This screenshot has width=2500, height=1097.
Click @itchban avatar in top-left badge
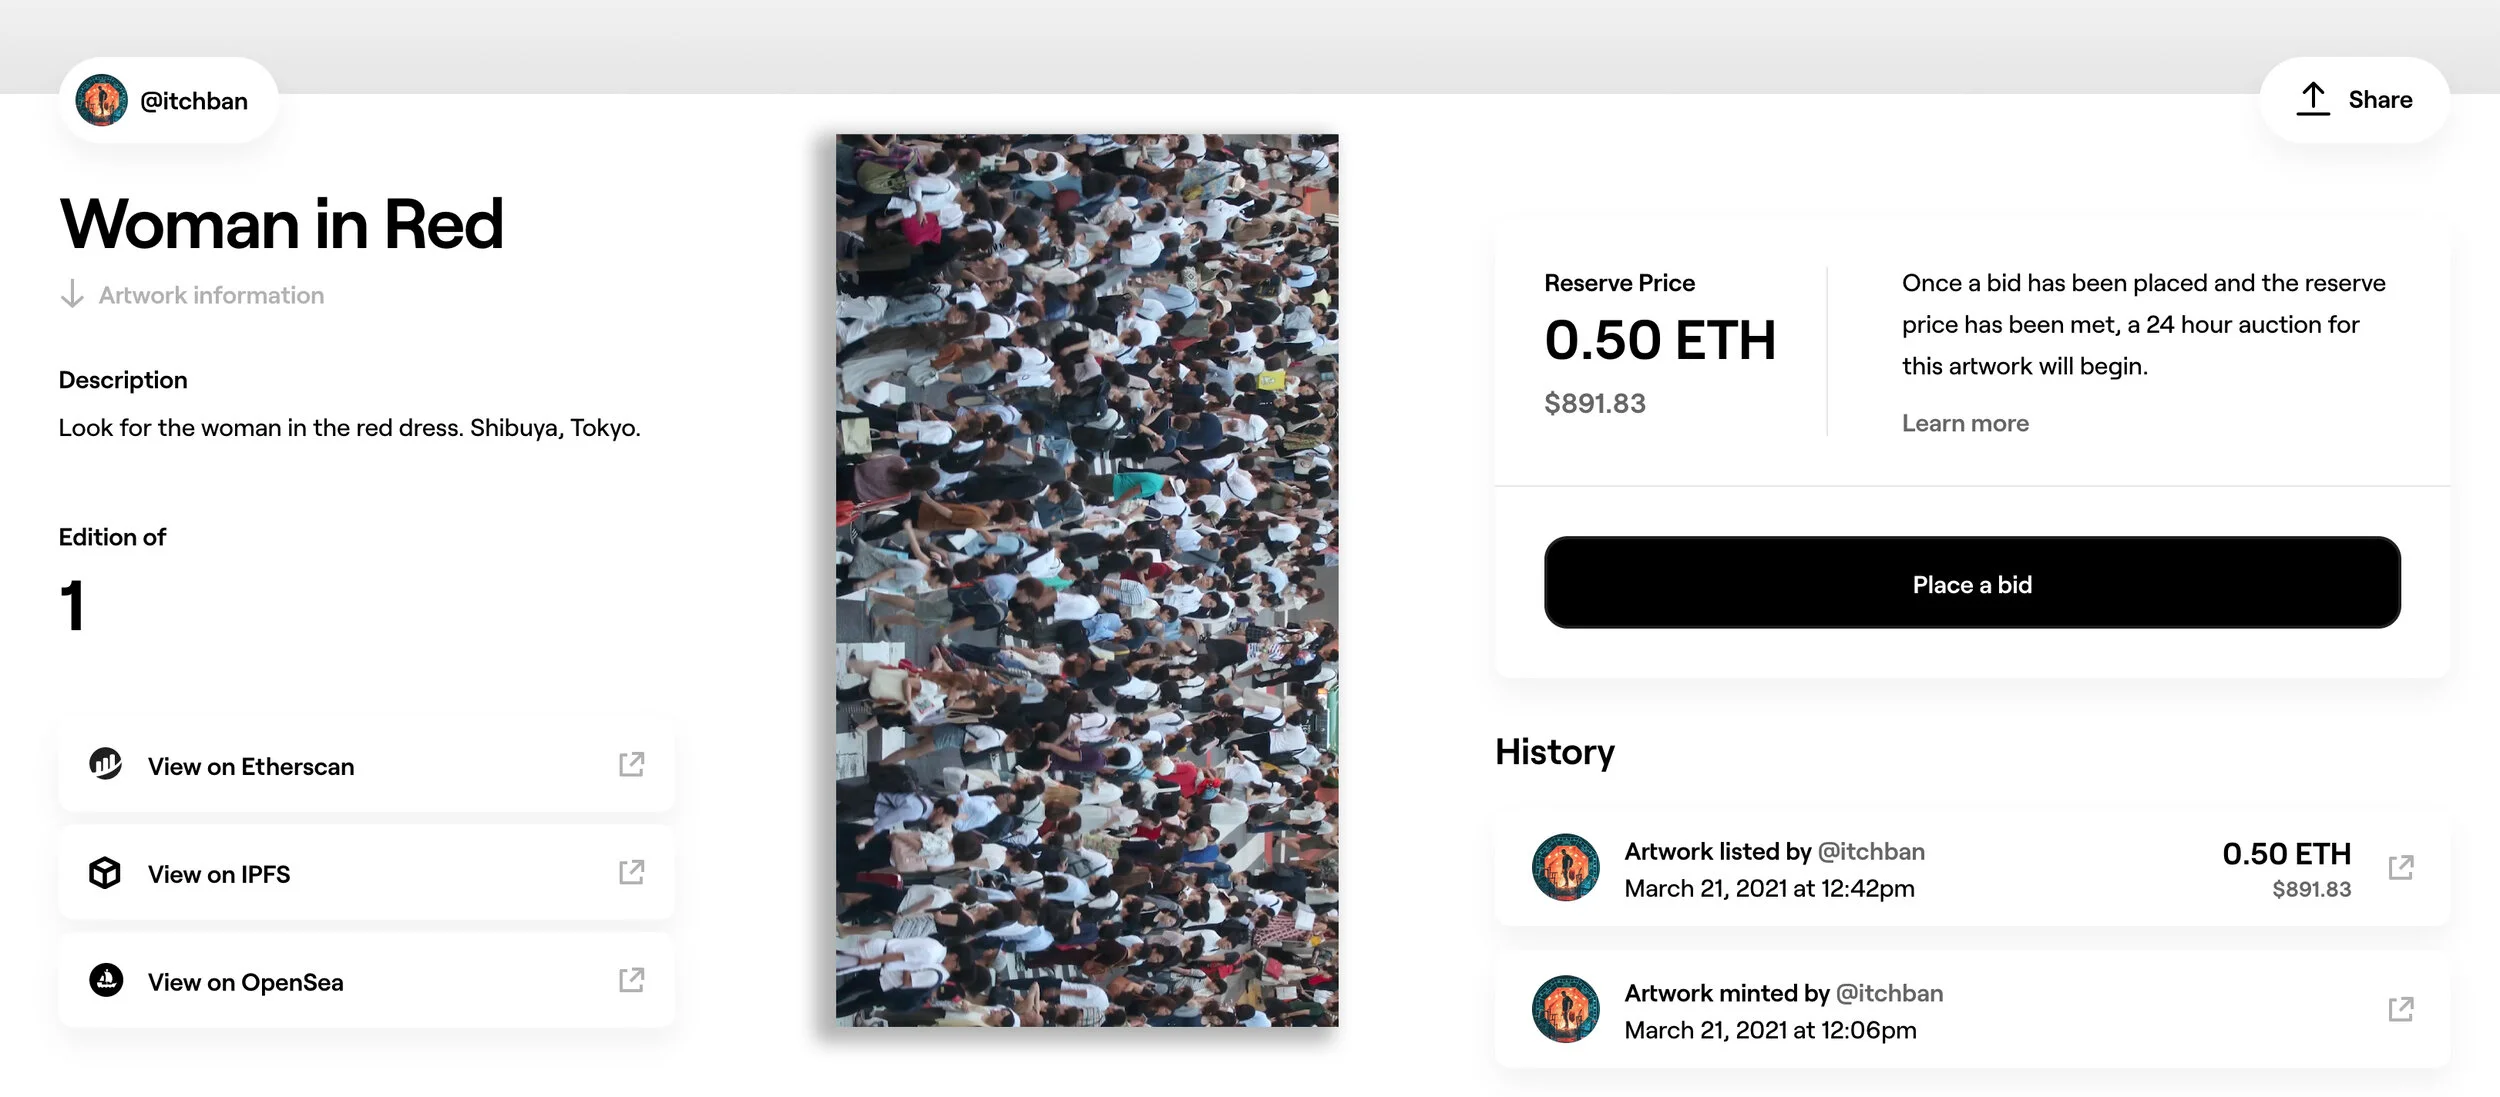point(102,100)
